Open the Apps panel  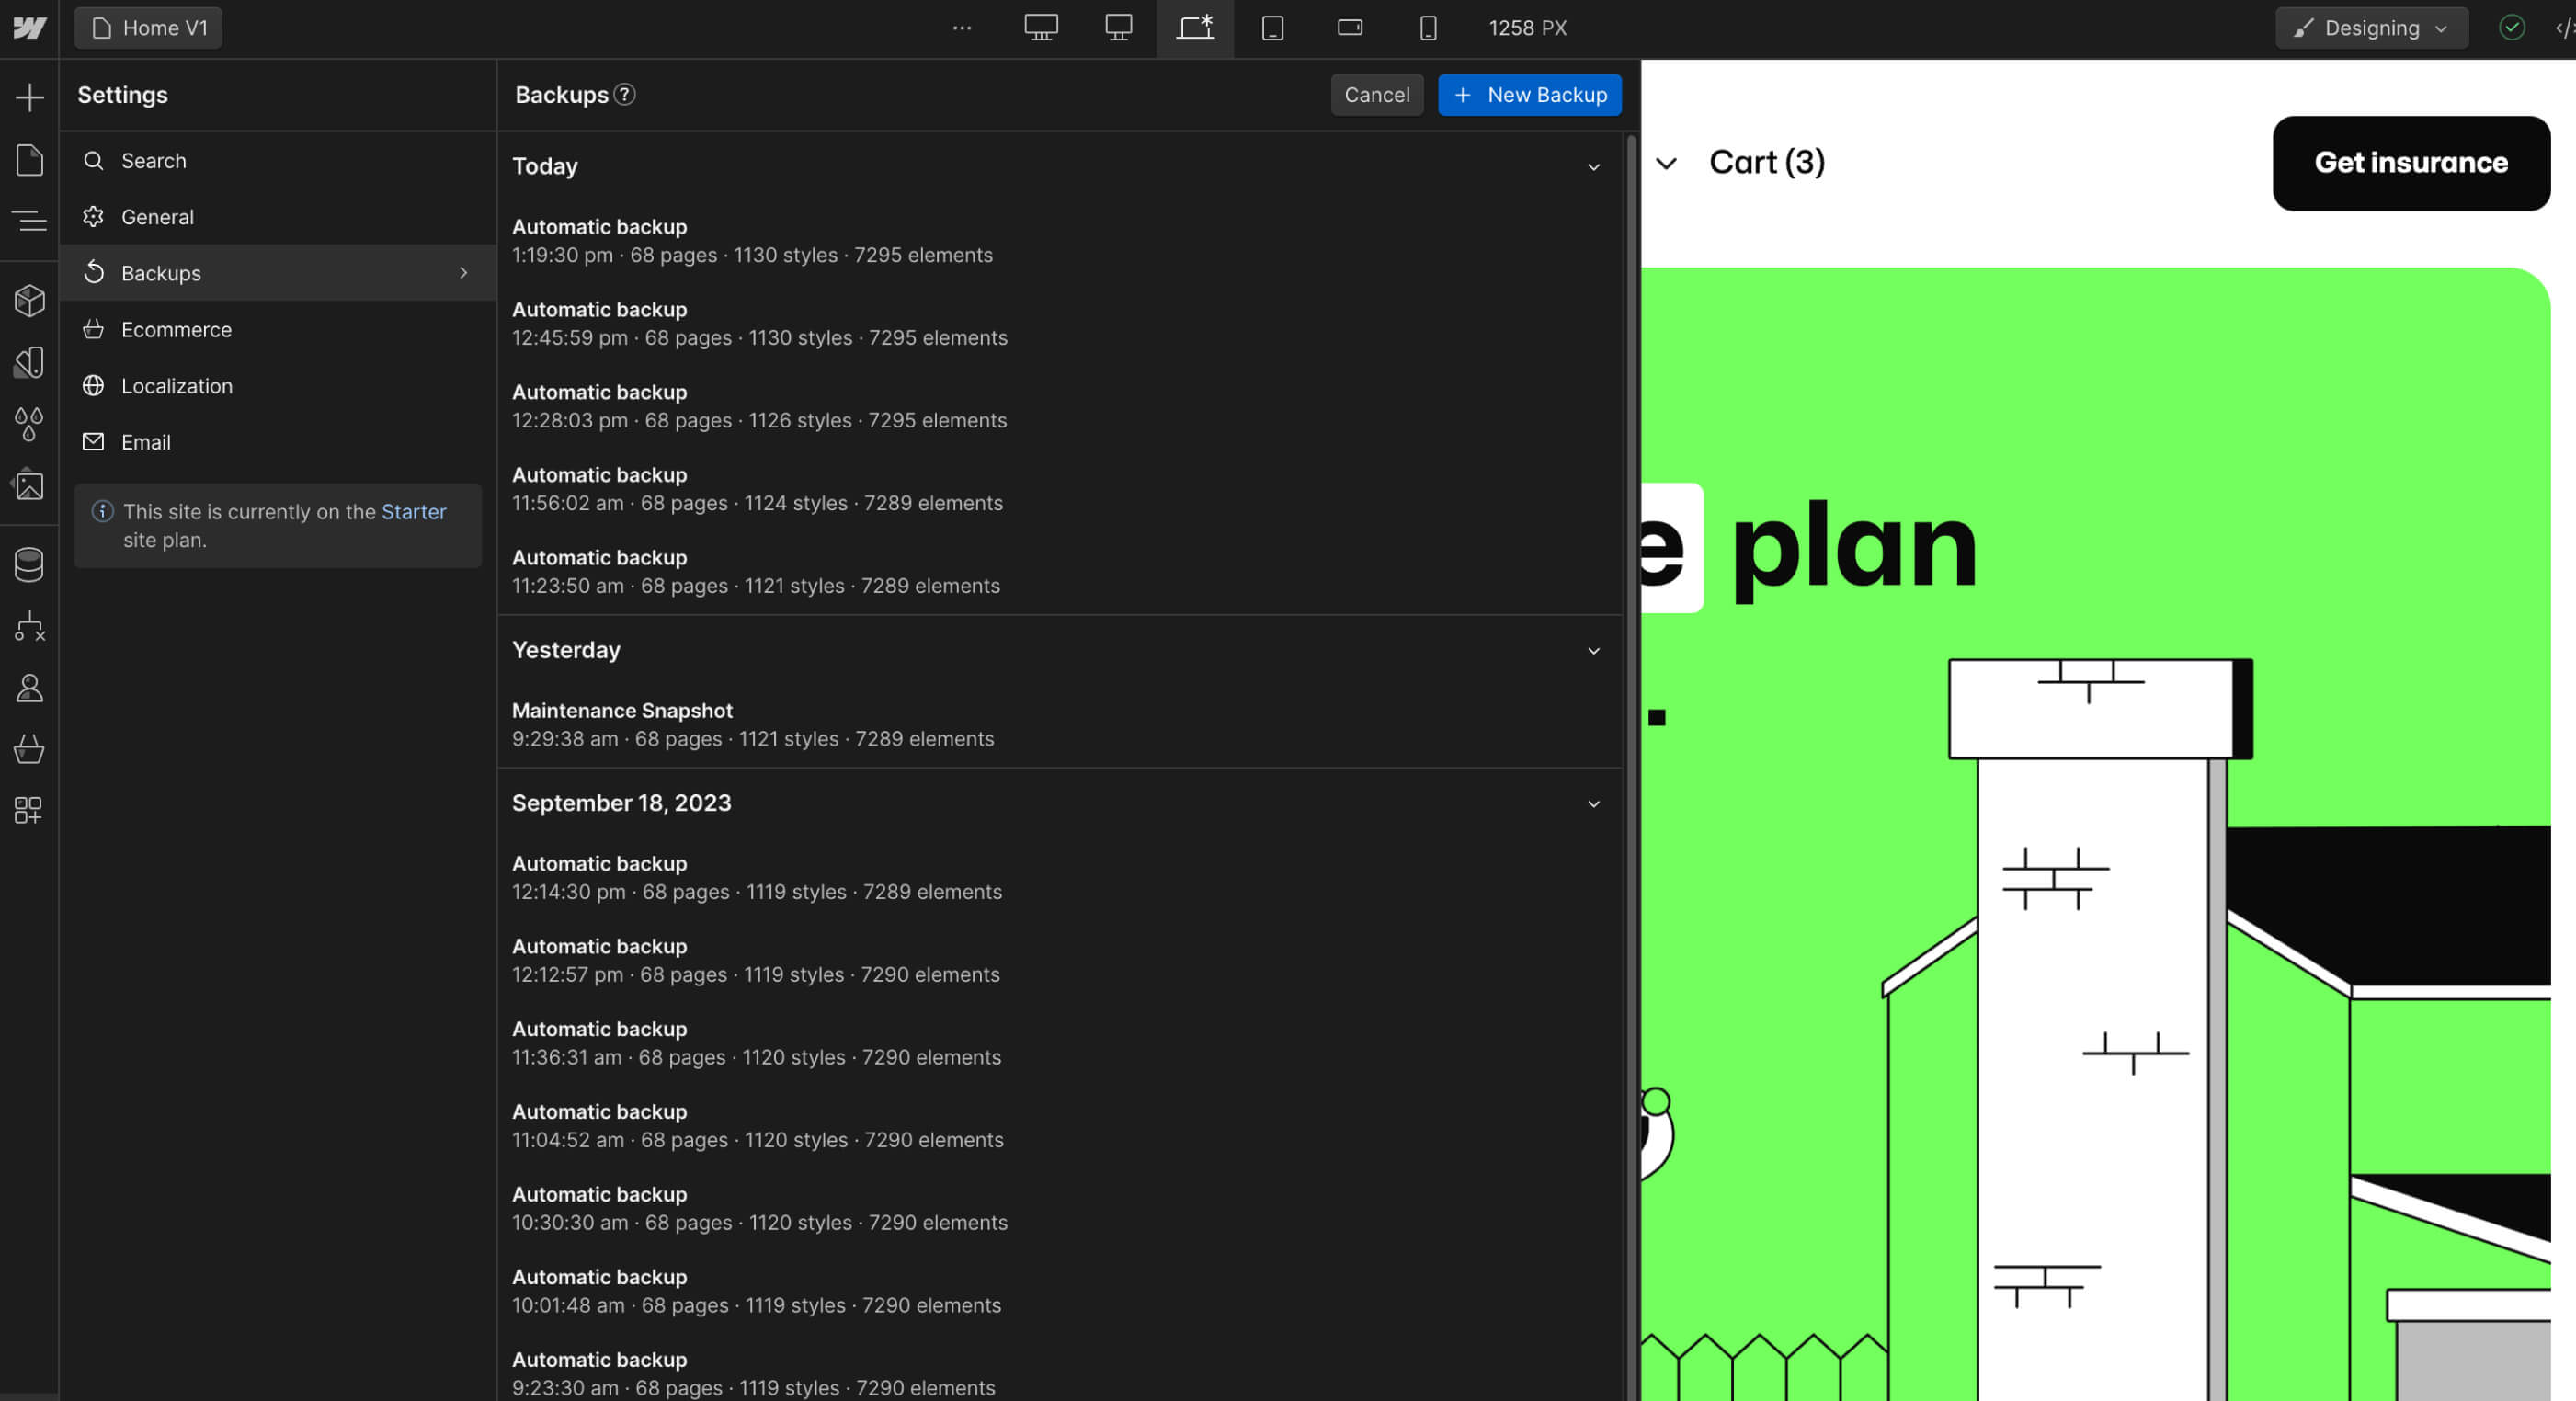coord(29,810)
